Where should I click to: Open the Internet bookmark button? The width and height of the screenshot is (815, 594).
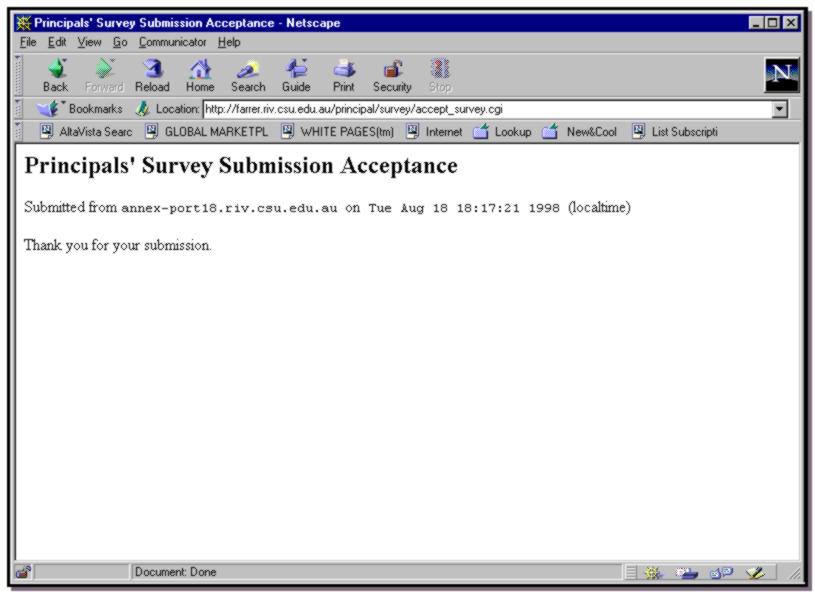(435, 131)
